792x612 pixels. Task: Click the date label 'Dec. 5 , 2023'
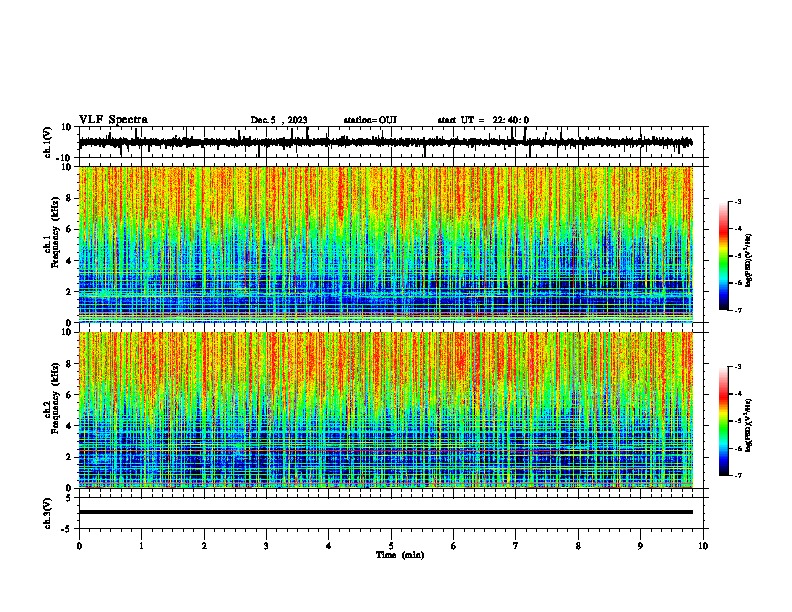click(x=279, y=120)
